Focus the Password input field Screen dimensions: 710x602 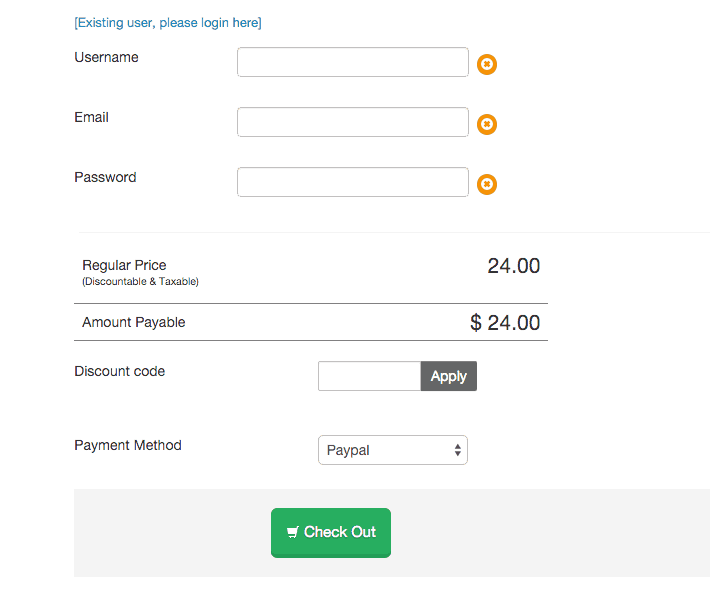click(x=353, y=182)
